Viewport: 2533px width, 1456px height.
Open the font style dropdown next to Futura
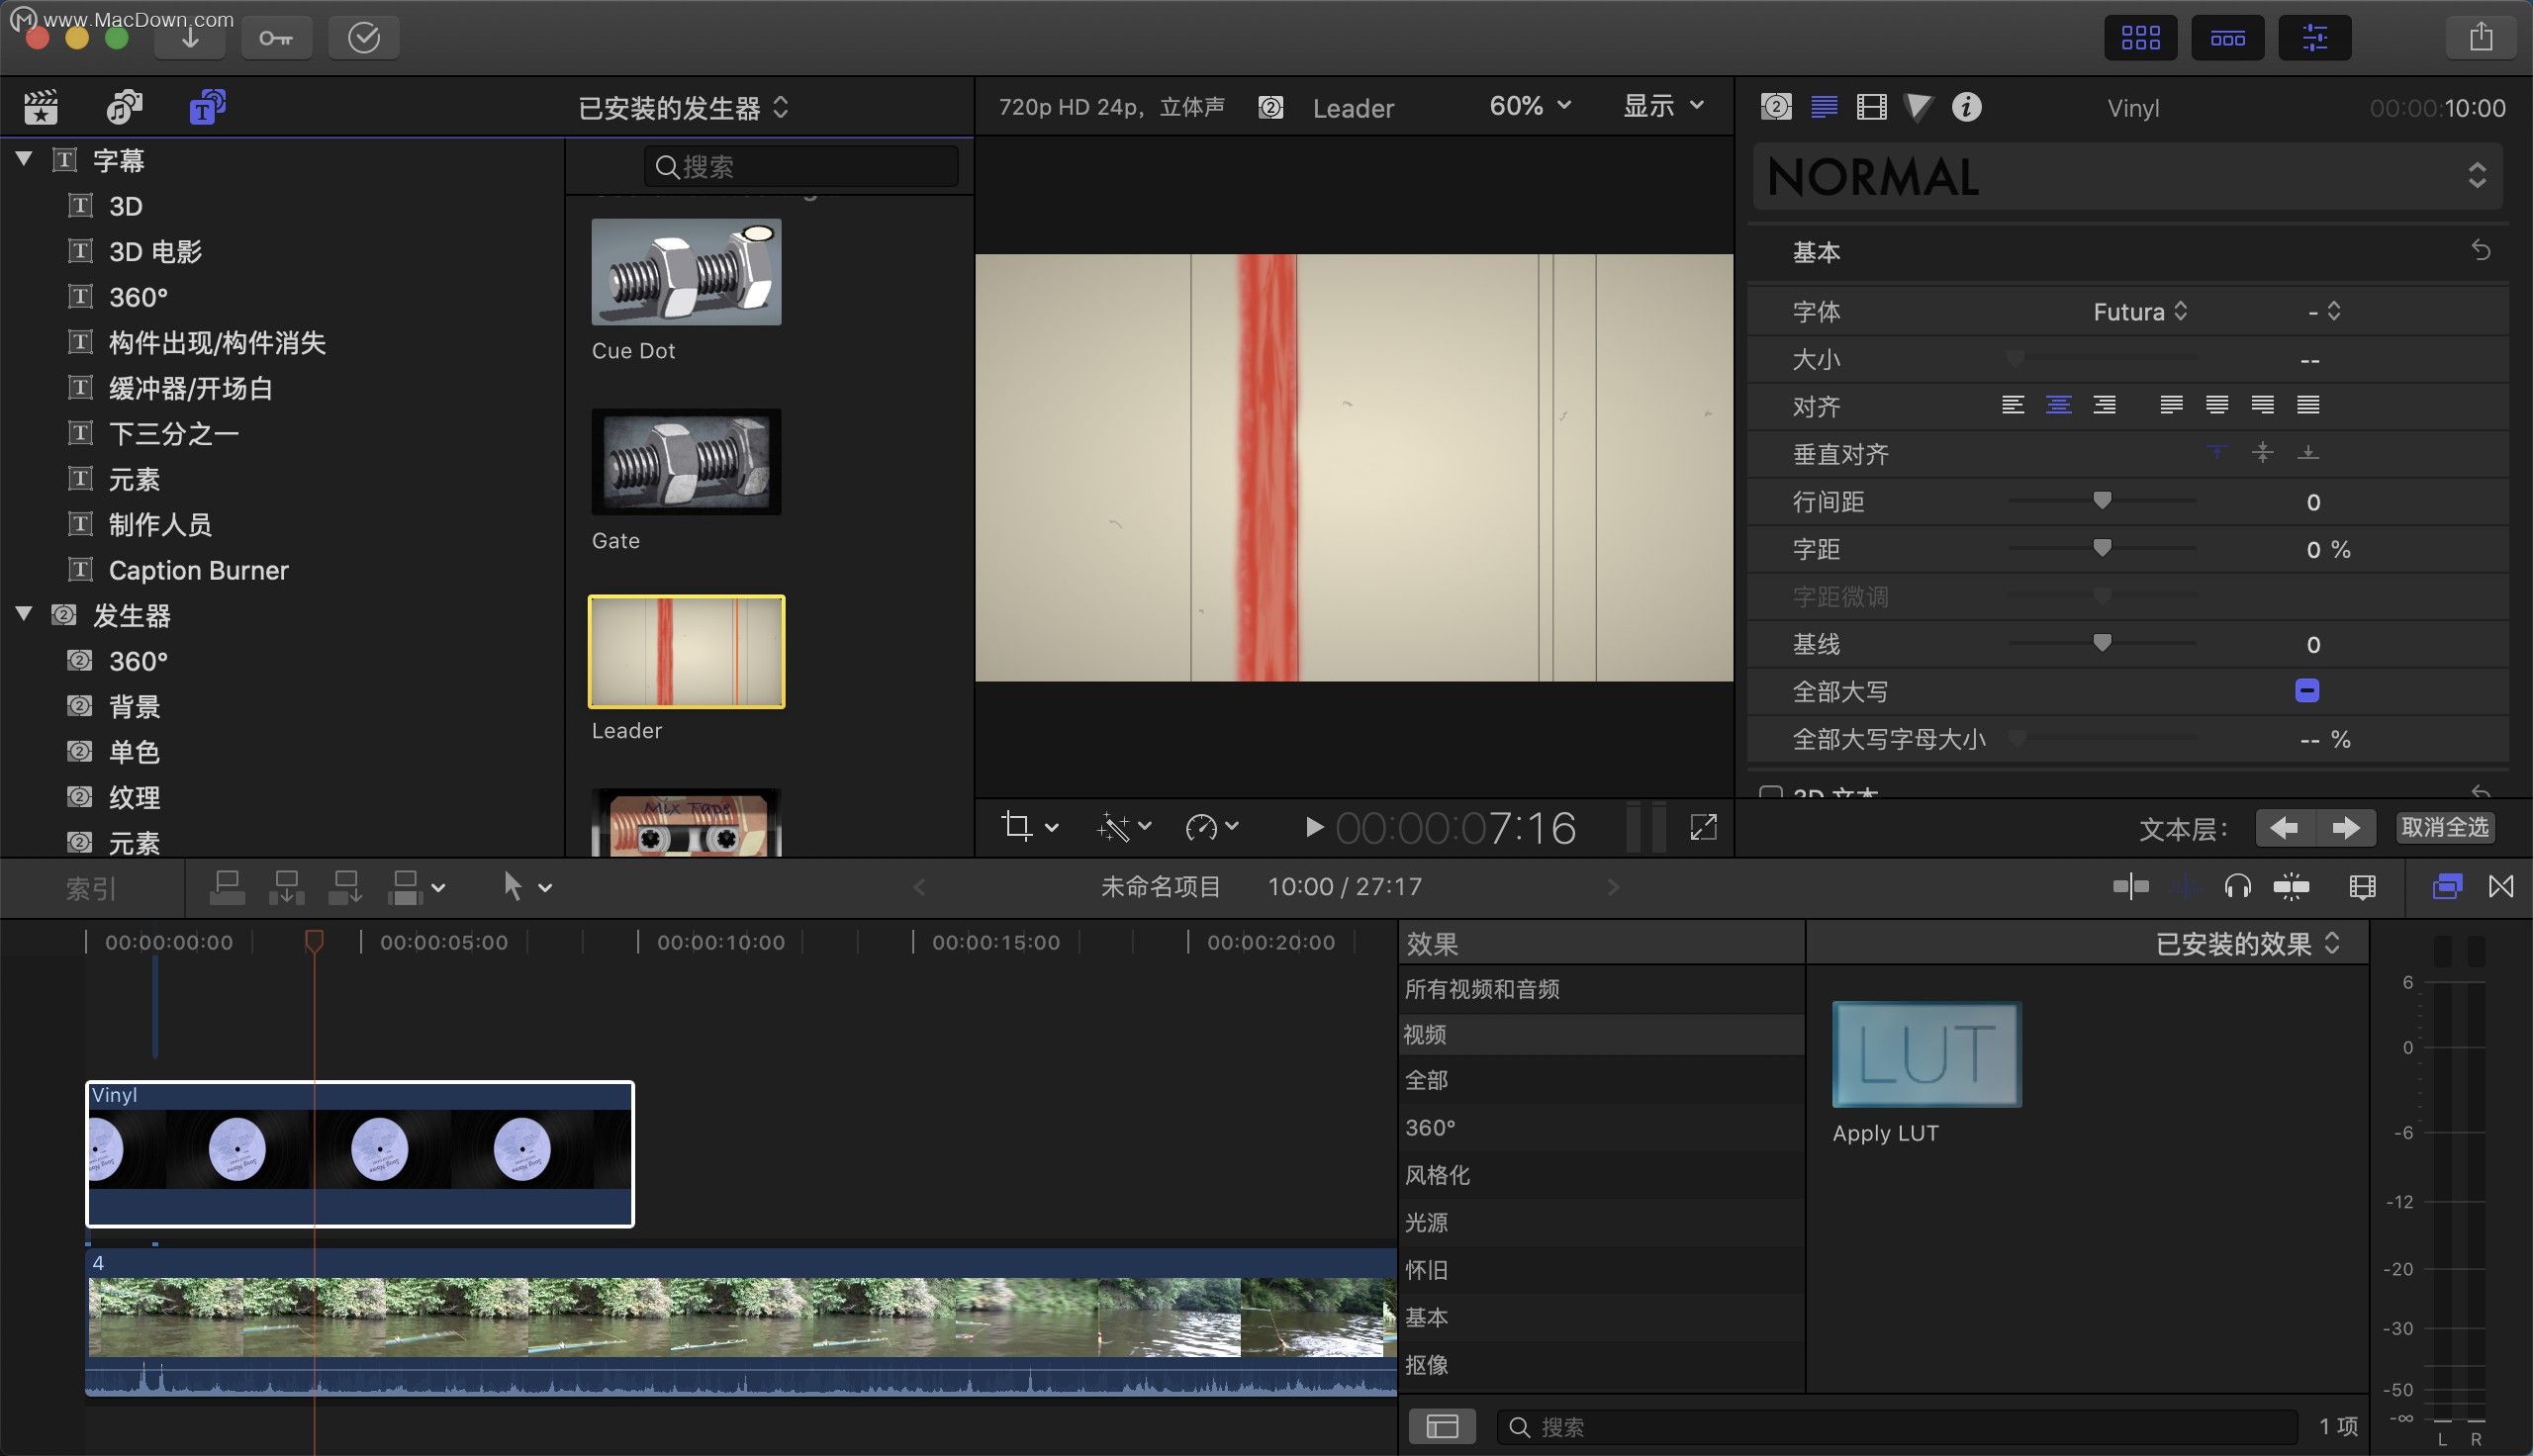(x=2324, y=312)
